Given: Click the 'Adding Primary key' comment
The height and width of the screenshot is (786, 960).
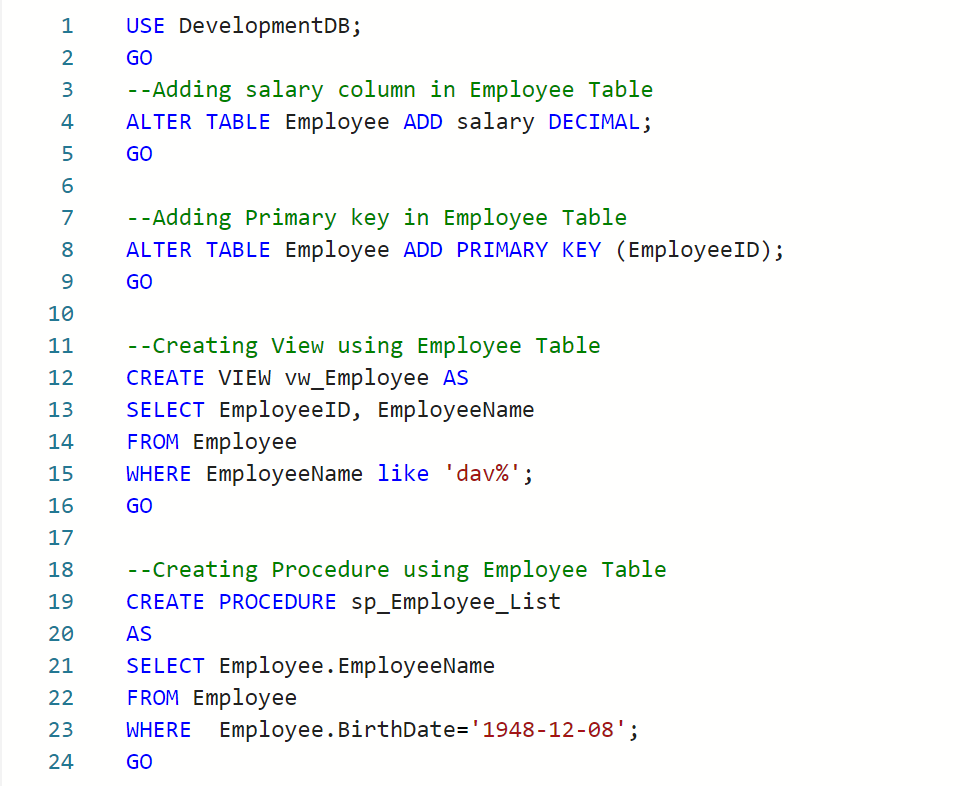Looking at the screenshot, I should pyautogui.click(x=376, y=218).
